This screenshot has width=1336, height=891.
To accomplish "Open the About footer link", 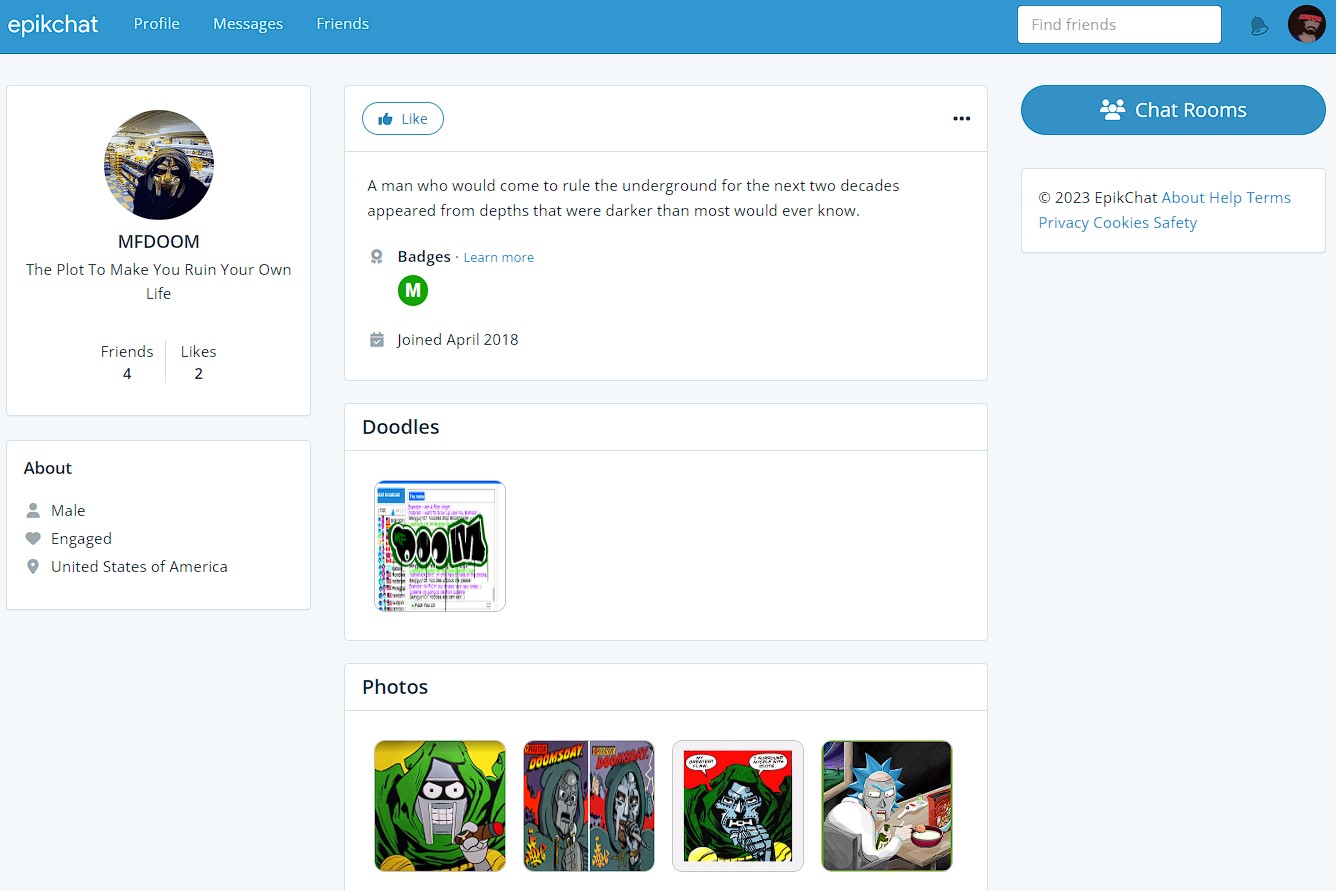I will click(x=1183, y=198).
